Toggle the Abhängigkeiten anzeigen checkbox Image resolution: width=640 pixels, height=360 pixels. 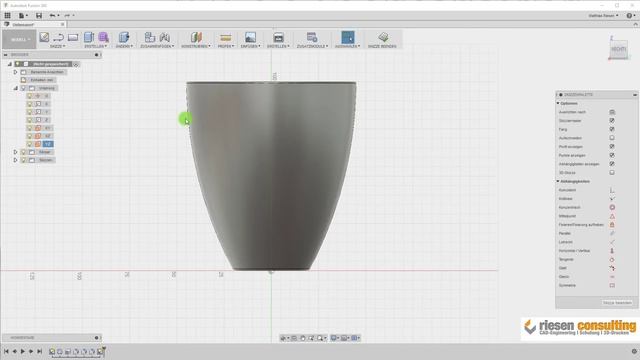(x=612, y=164)
